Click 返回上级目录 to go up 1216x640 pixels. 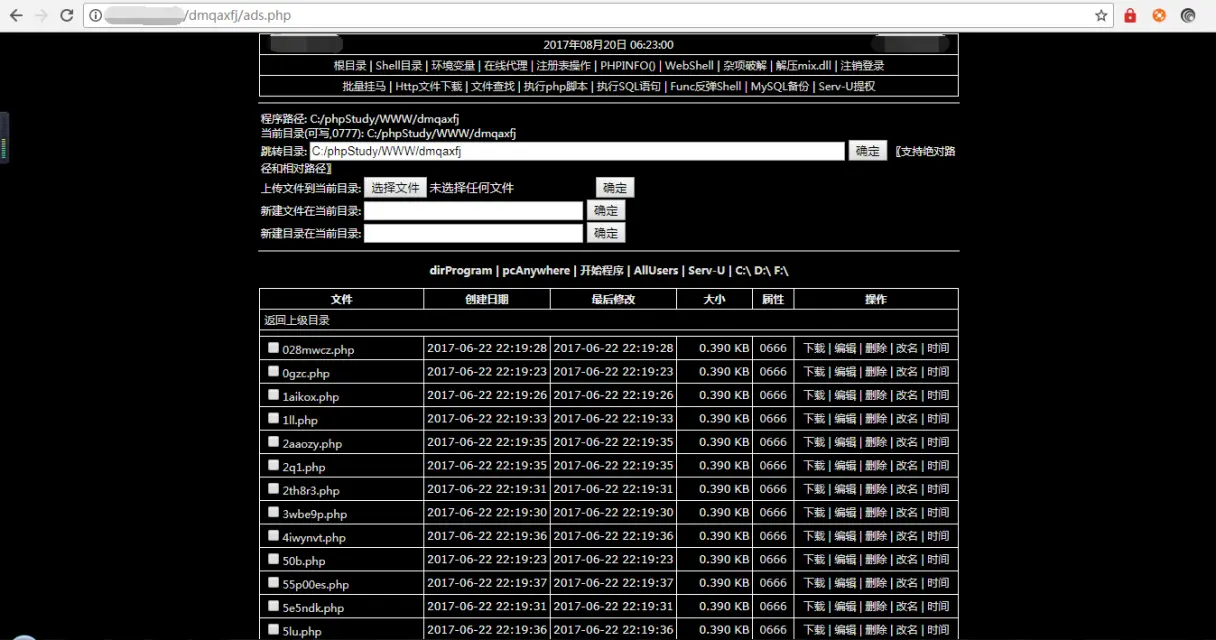pyautogui.click(x=297, y=321)
